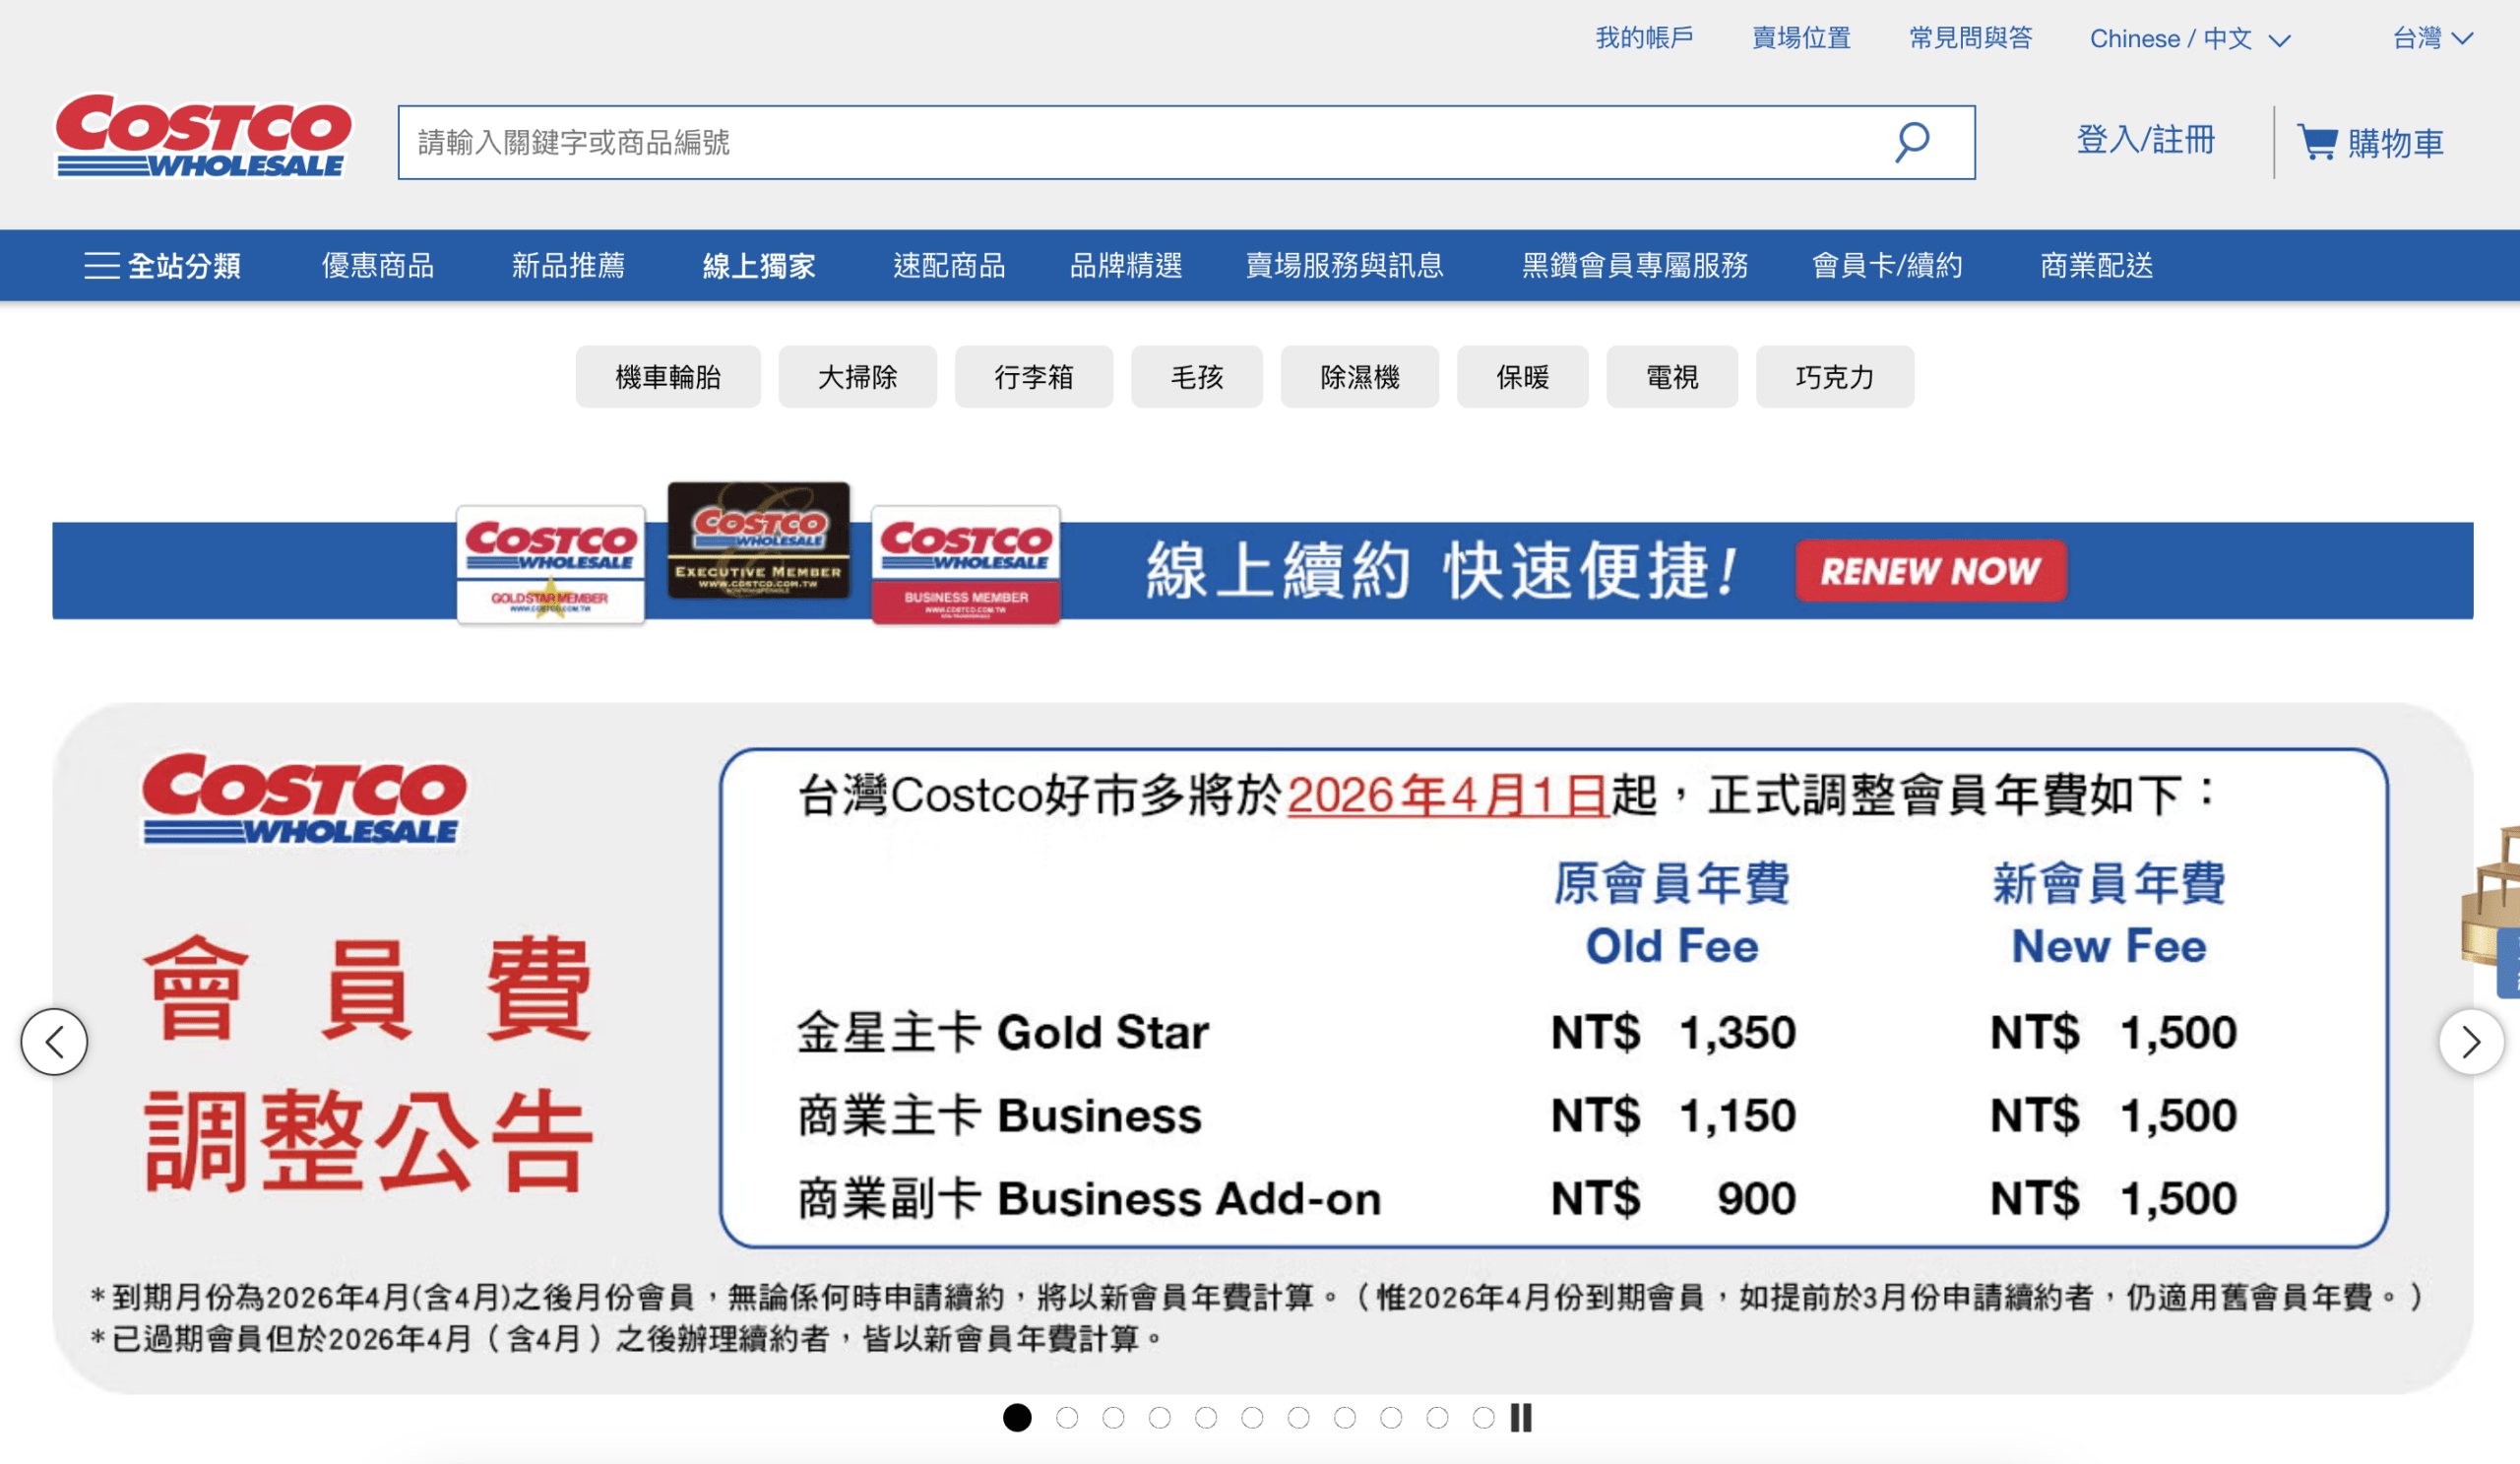The image size is (2520, 1464).
Task: Select the second carousel dot indicator
Action: (x=1067, y=1417)
